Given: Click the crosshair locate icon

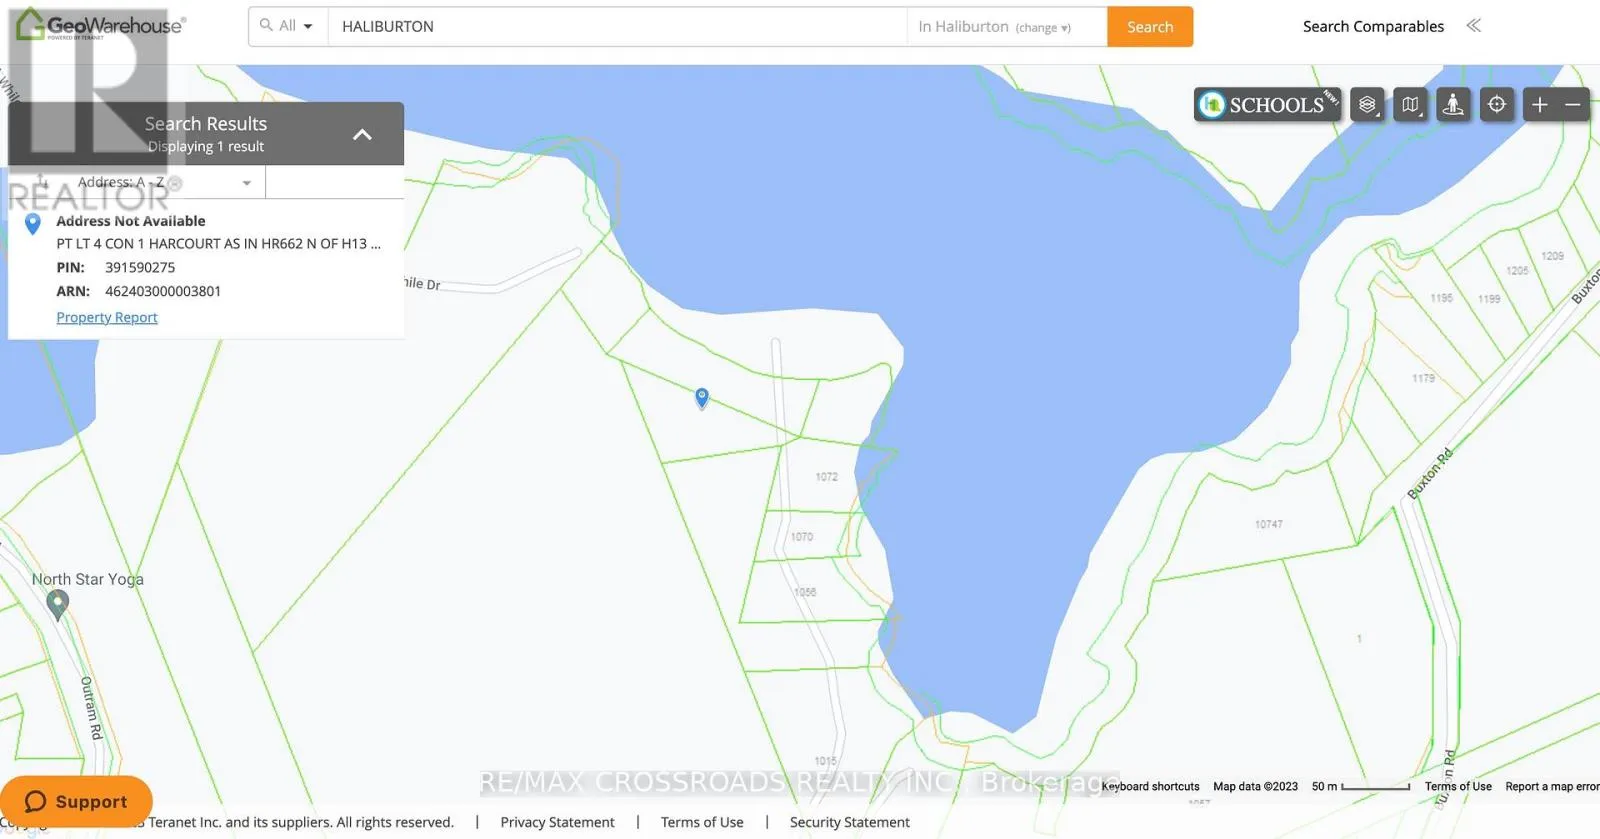Looking at the screenshot, I should click(x=1496, y=105).
